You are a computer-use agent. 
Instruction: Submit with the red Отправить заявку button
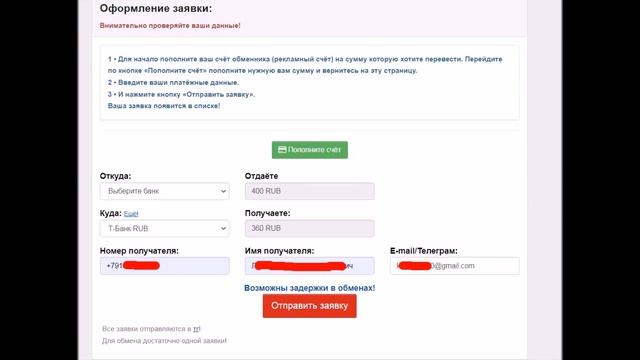point(309,306)
